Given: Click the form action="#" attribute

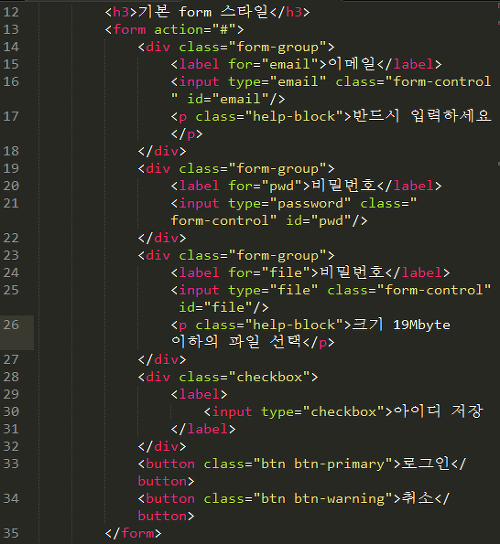Looking at the screenshot, I should coord(195,29).
